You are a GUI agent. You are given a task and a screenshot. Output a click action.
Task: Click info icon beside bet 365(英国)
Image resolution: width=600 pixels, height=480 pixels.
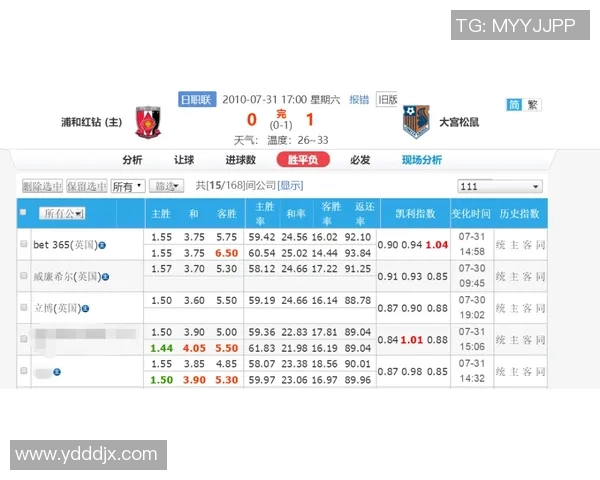(102, 244)
